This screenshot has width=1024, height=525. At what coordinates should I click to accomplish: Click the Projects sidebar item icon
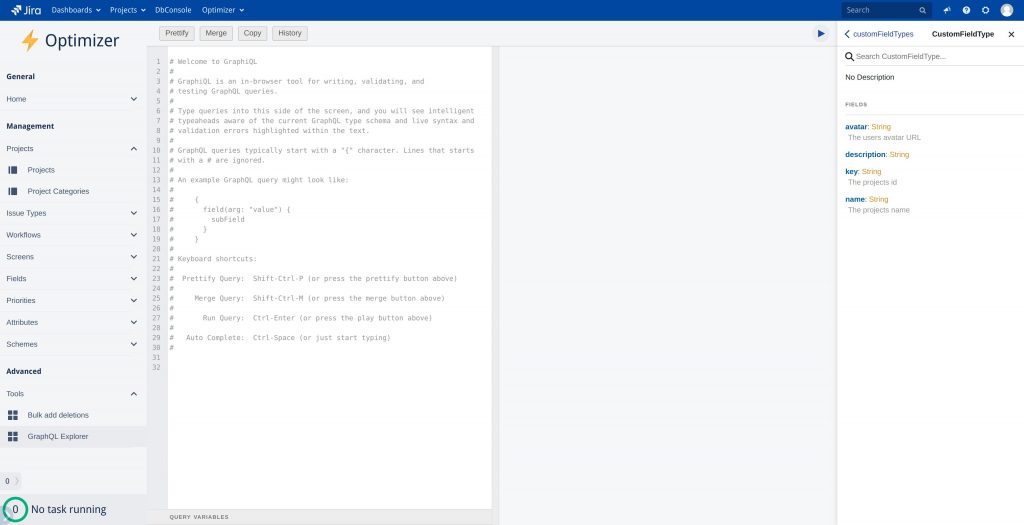point(12,170)
